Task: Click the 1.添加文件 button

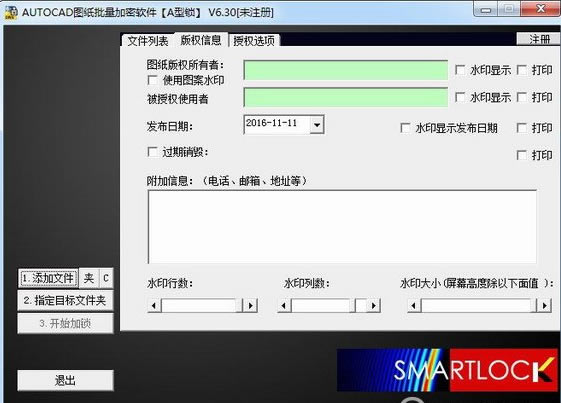Action: [x=48, y=278]
